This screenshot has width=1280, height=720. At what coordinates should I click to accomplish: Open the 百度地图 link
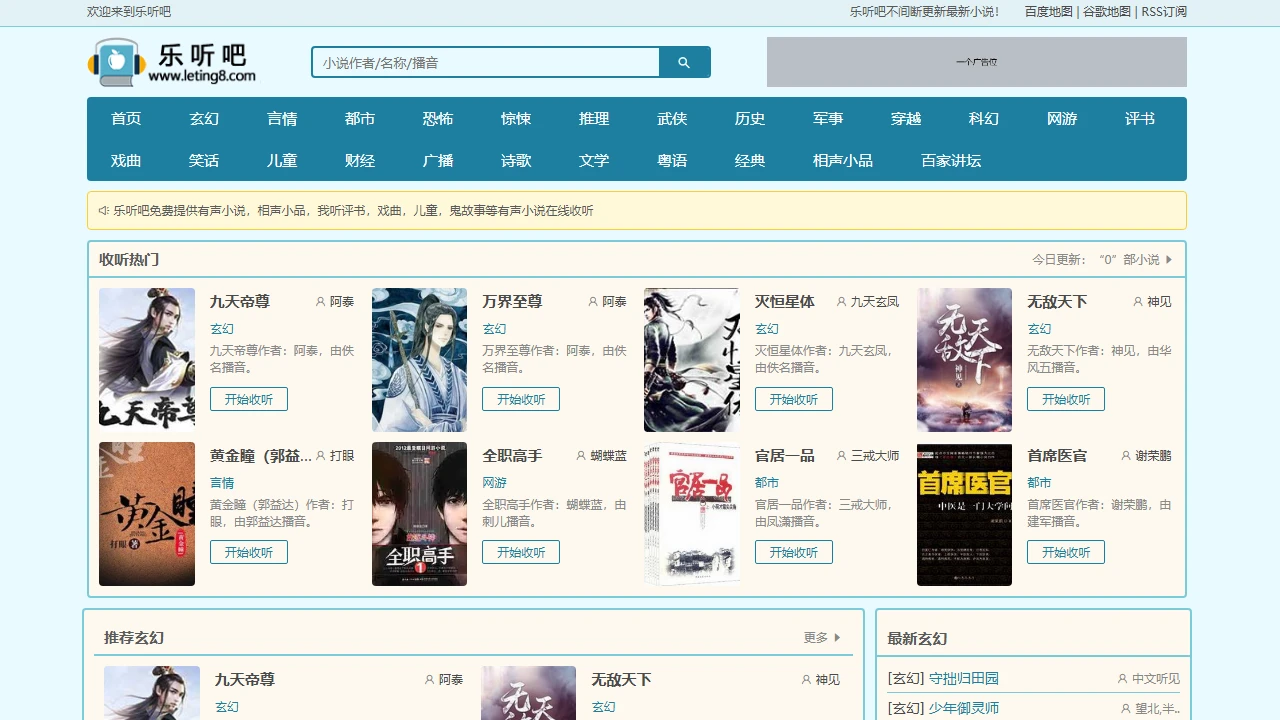1048,12
